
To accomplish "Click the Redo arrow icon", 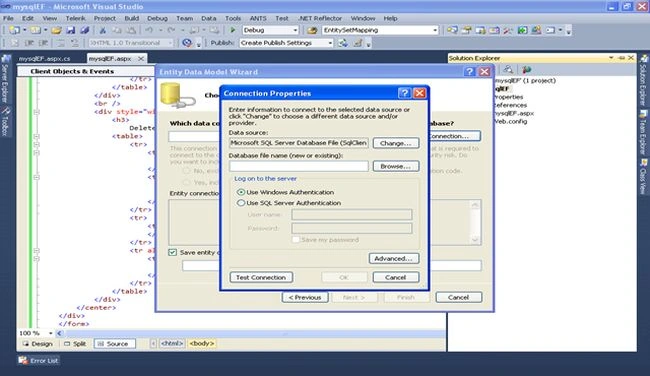I will point(171,30).
